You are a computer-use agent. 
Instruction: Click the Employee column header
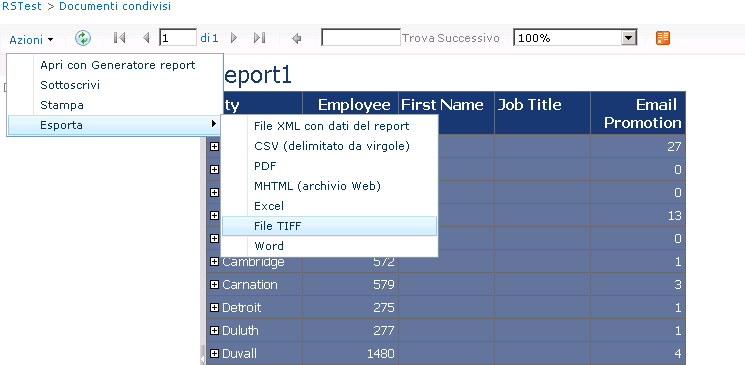(x=354, y=105)
